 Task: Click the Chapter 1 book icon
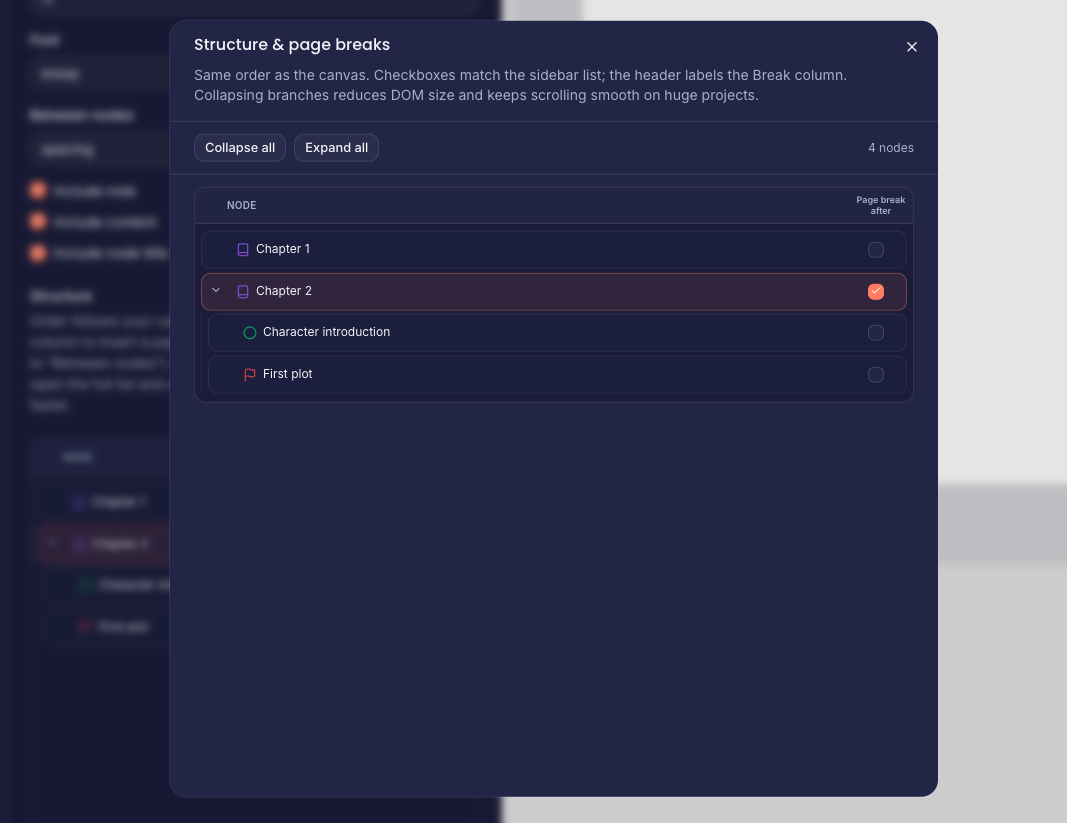click(243, 250)
